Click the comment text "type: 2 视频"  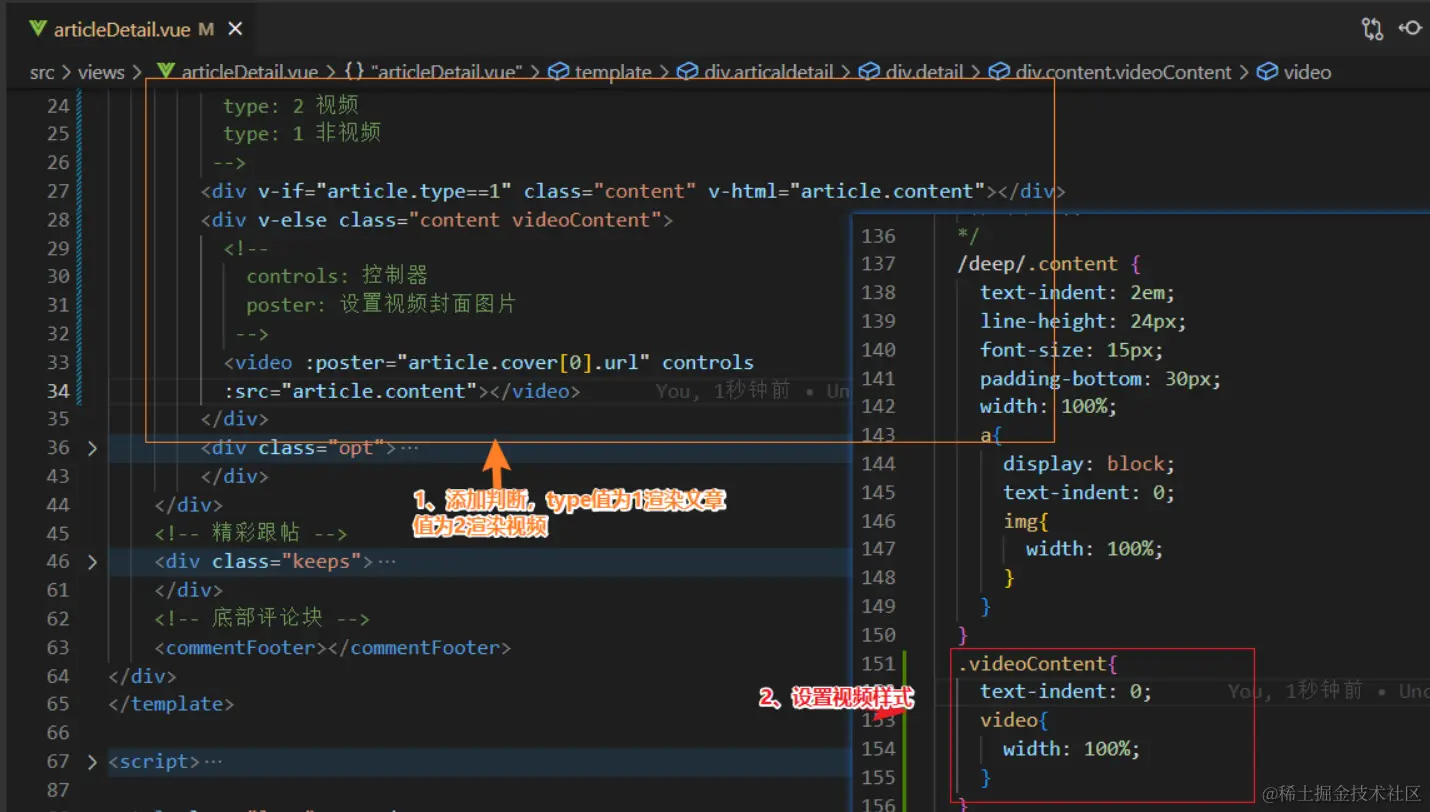pos(291,105)
